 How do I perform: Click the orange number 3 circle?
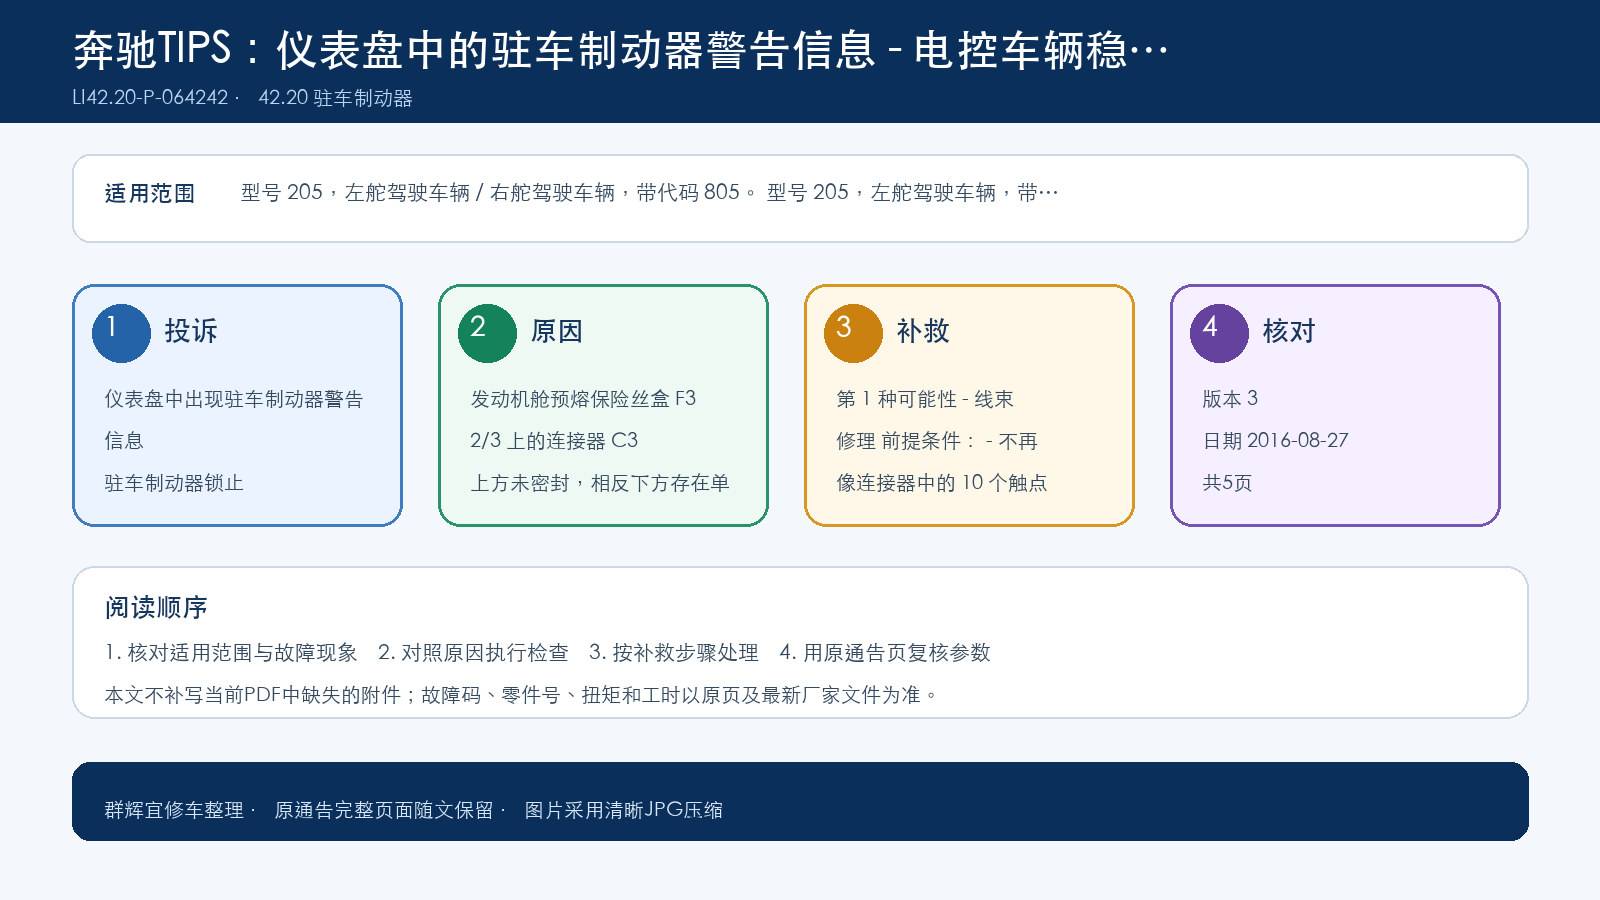tap(853, 333)
